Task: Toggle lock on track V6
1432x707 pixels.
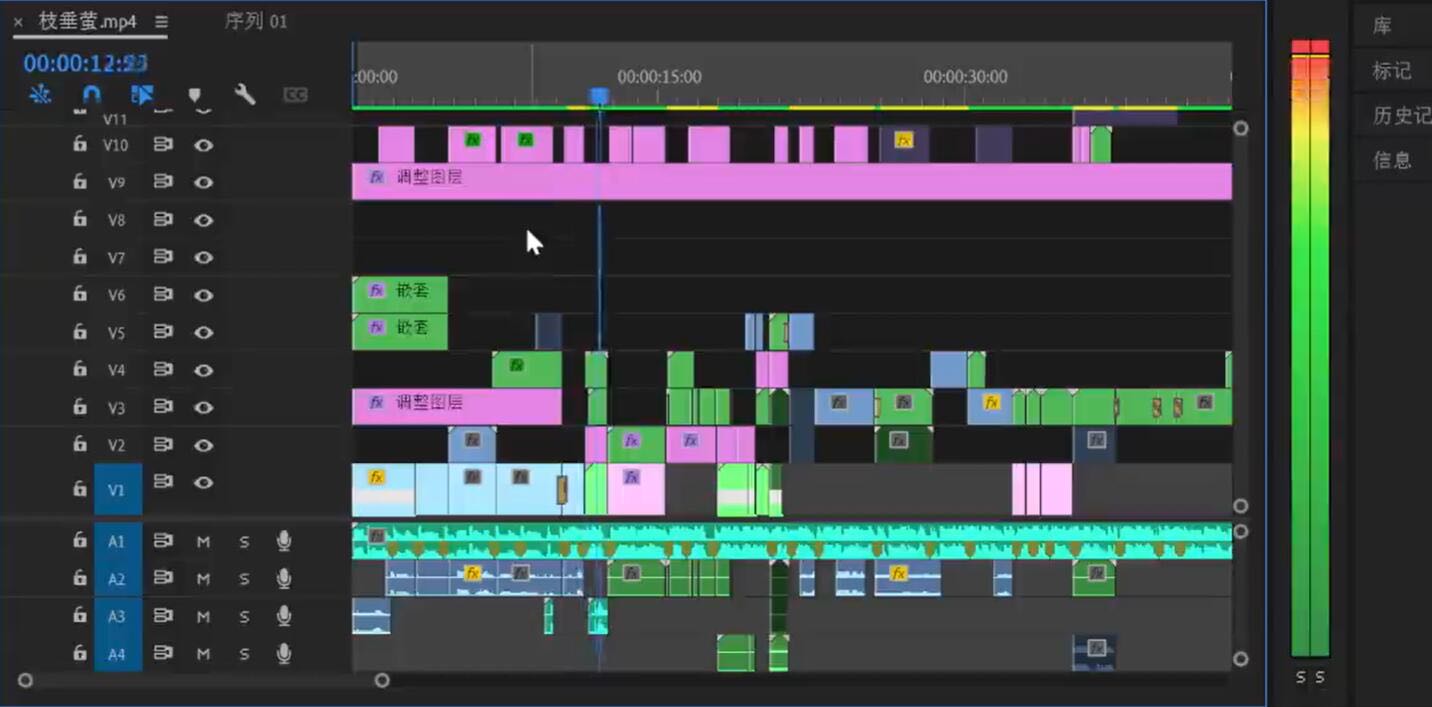Action: 79,294
